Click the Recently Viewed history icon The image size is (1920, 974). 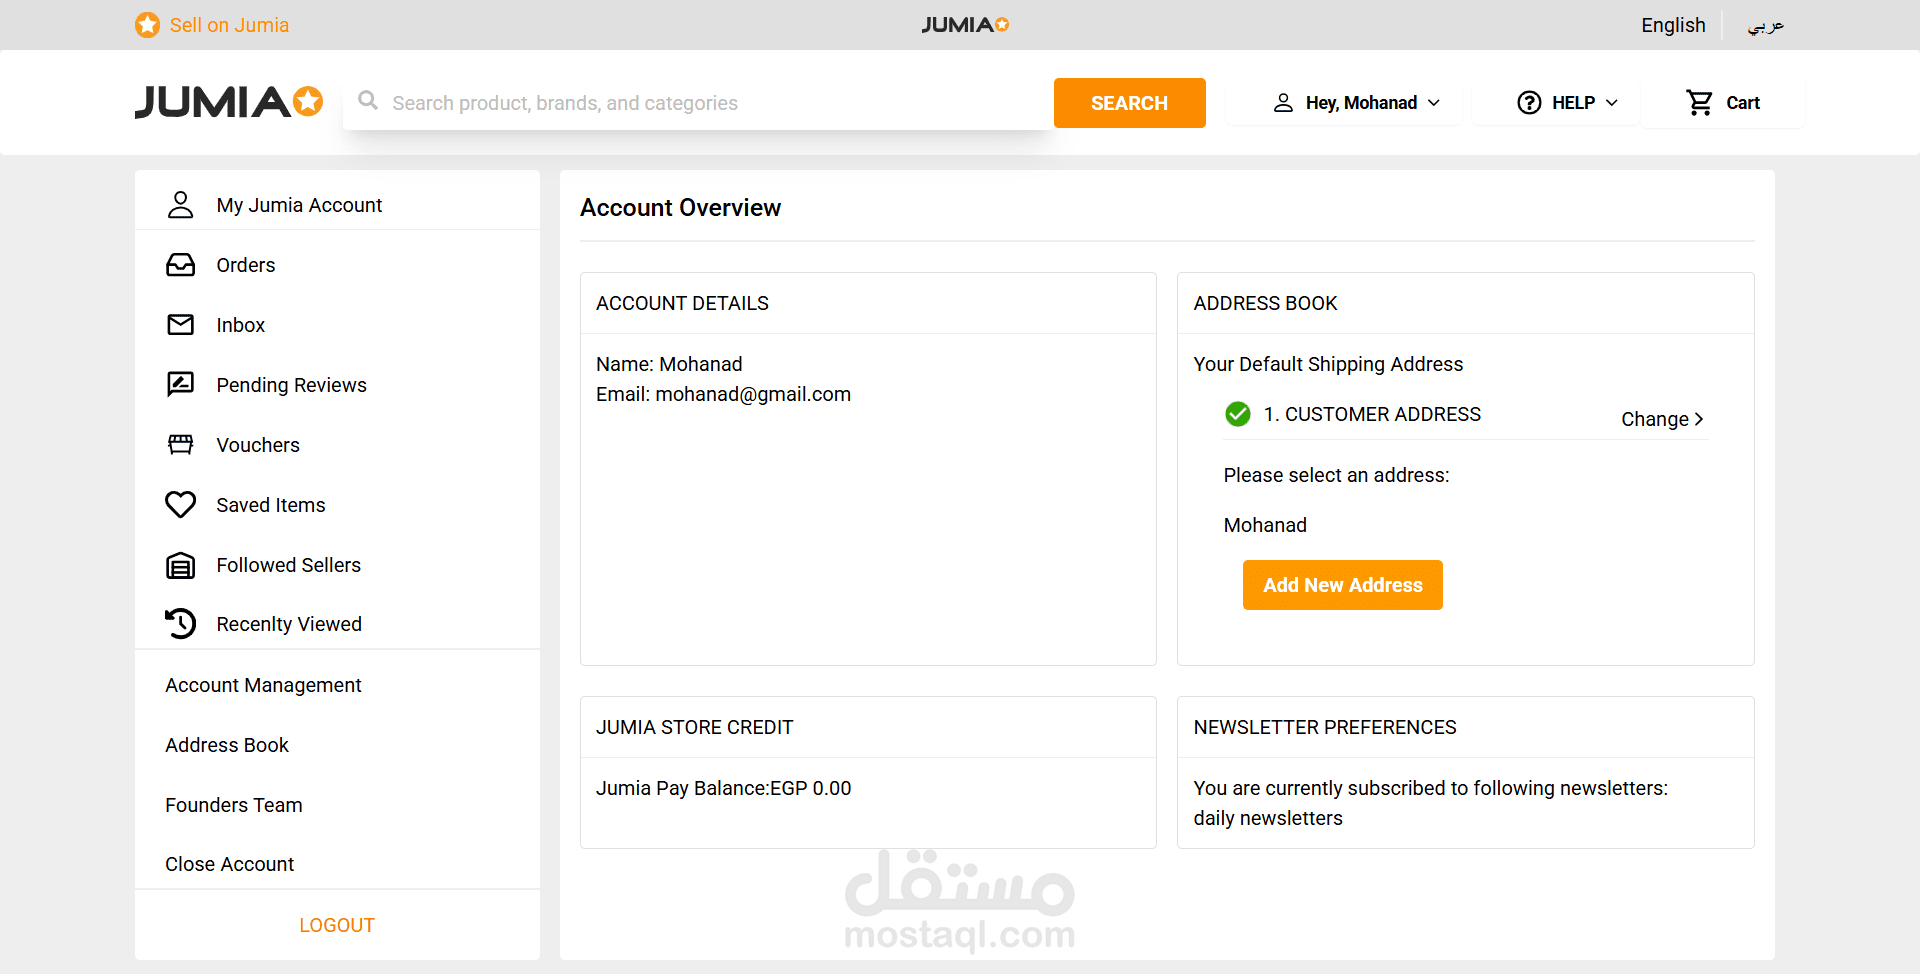[180, 624]
